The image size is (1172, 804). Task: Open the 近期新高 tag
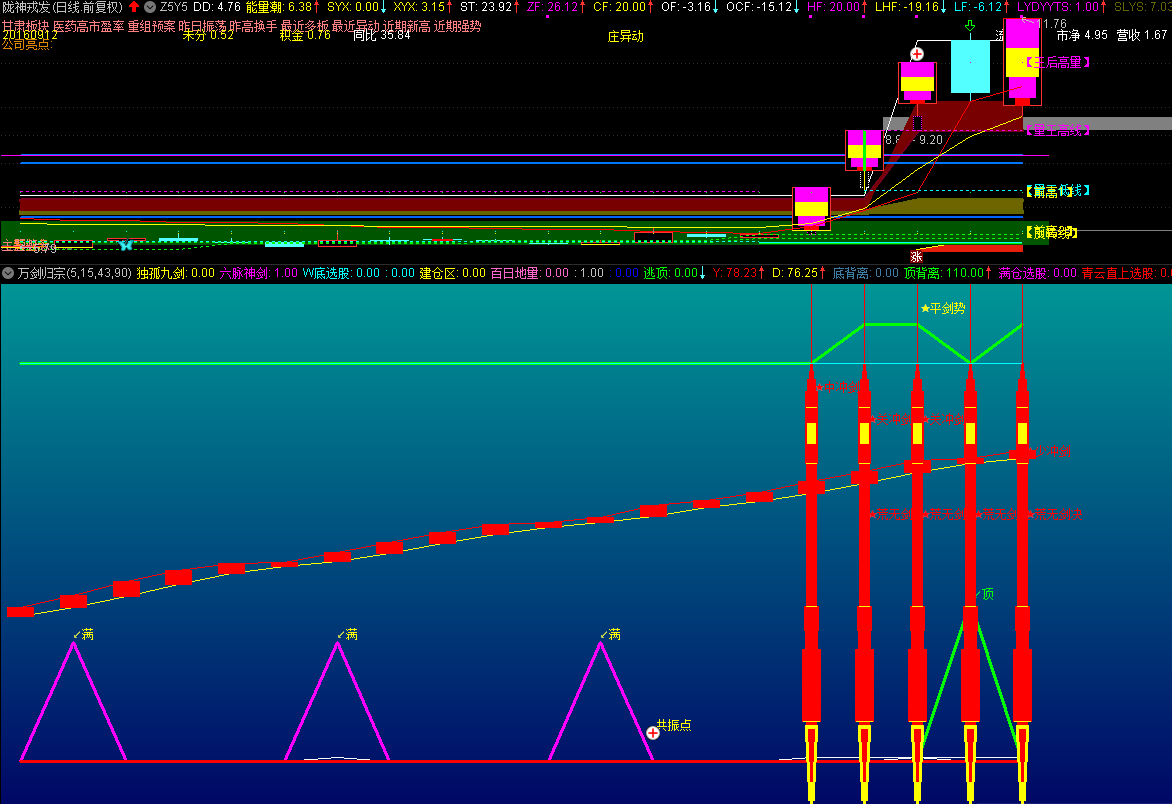tap(406, 26)
